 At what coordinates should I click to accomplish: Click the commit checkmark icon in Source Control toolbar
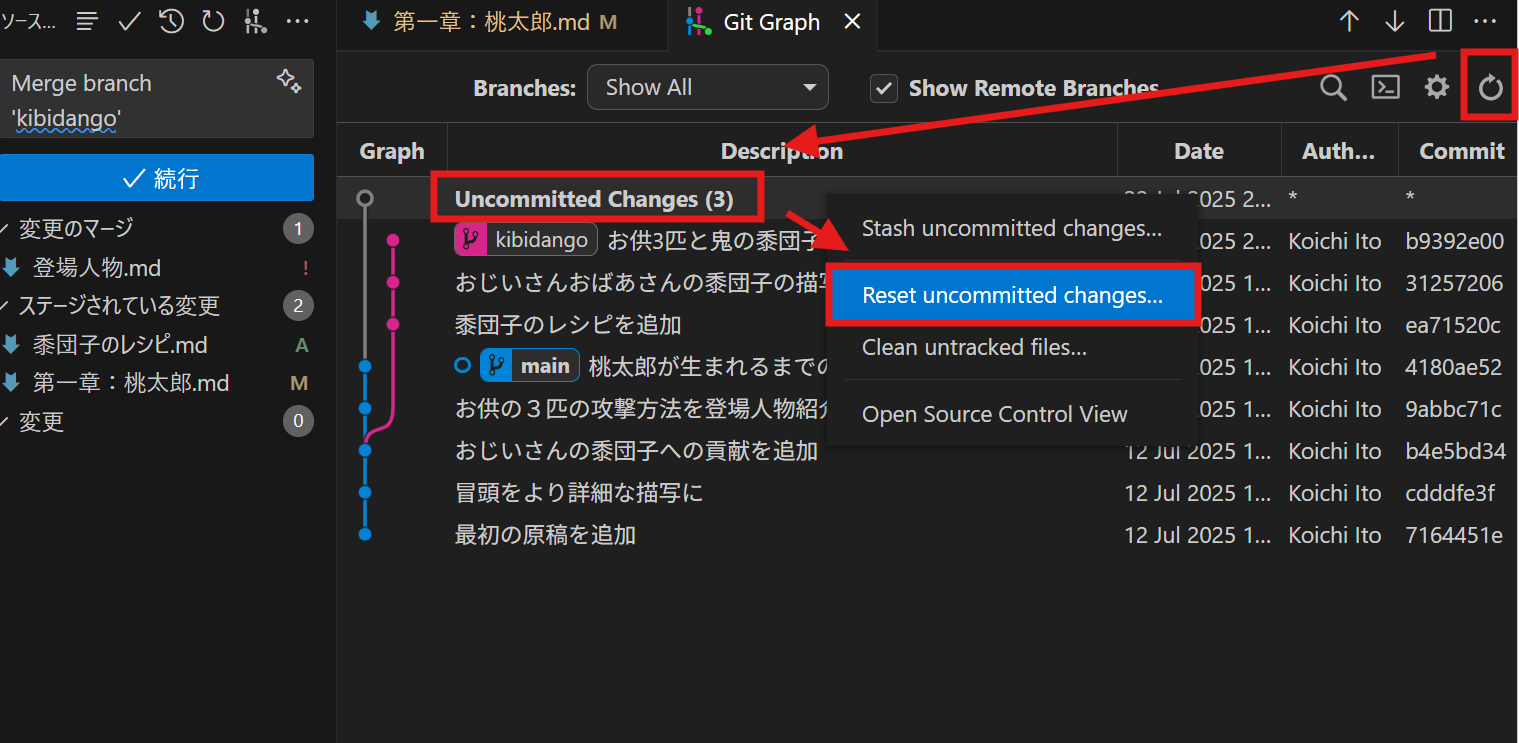click(x=129, y=21)
